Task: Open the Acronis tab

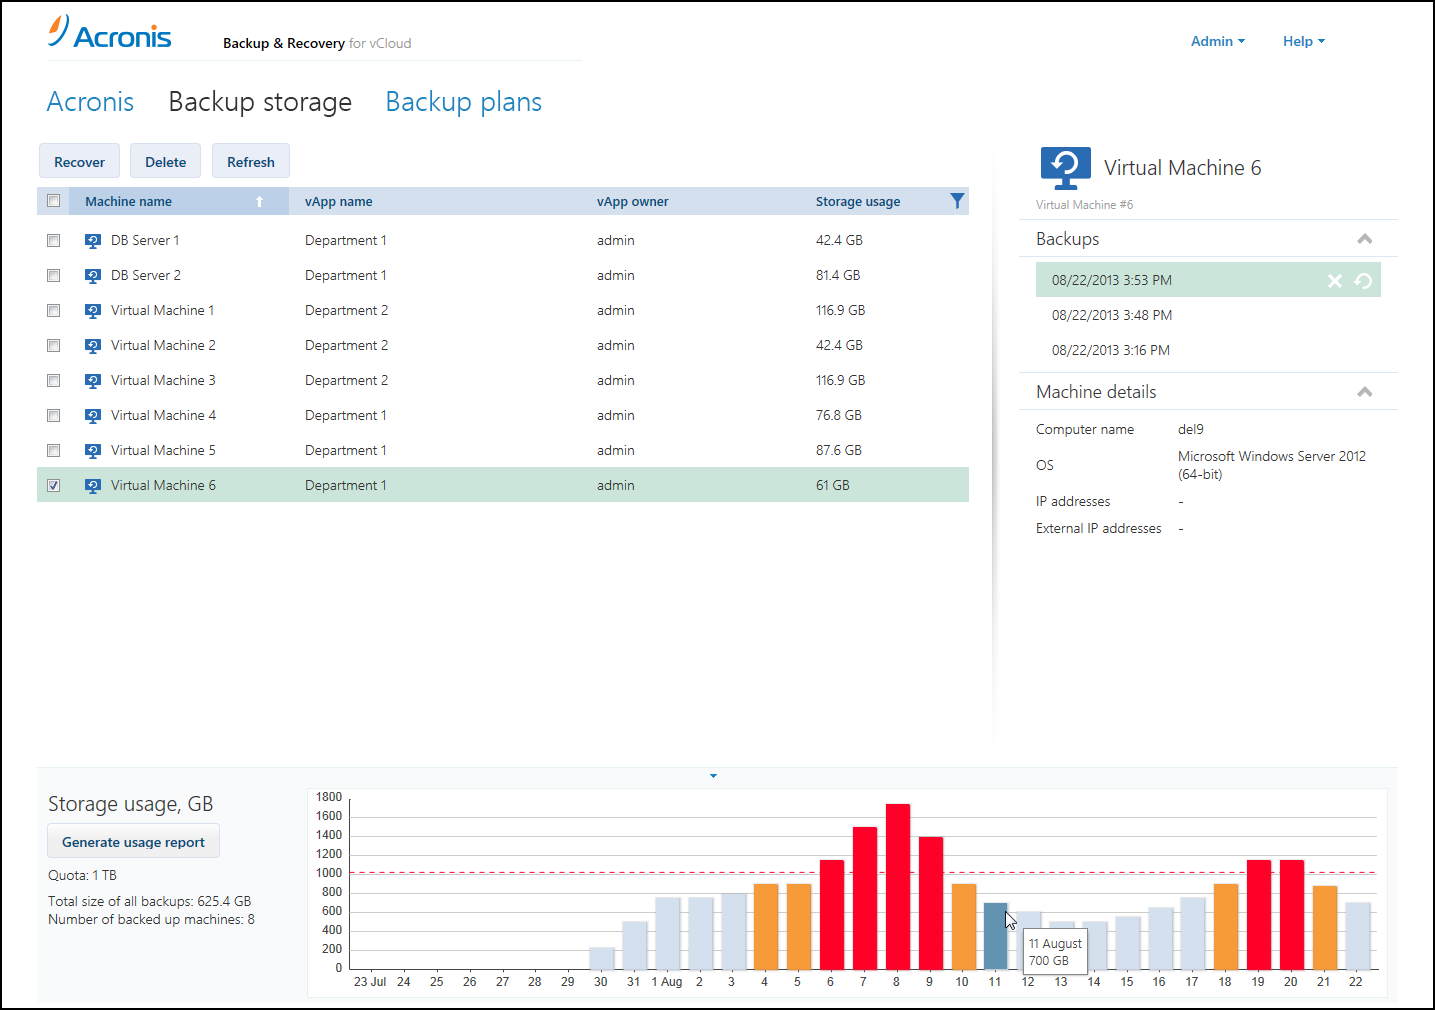Action: 90,102
